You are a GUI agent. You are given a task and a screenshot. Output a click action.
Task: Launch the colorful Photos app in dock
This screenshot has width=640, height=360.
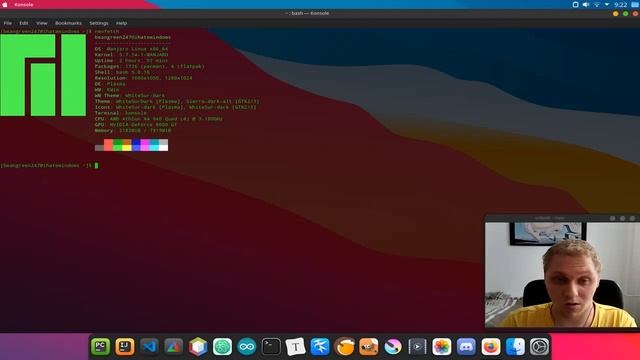(442, 347)
